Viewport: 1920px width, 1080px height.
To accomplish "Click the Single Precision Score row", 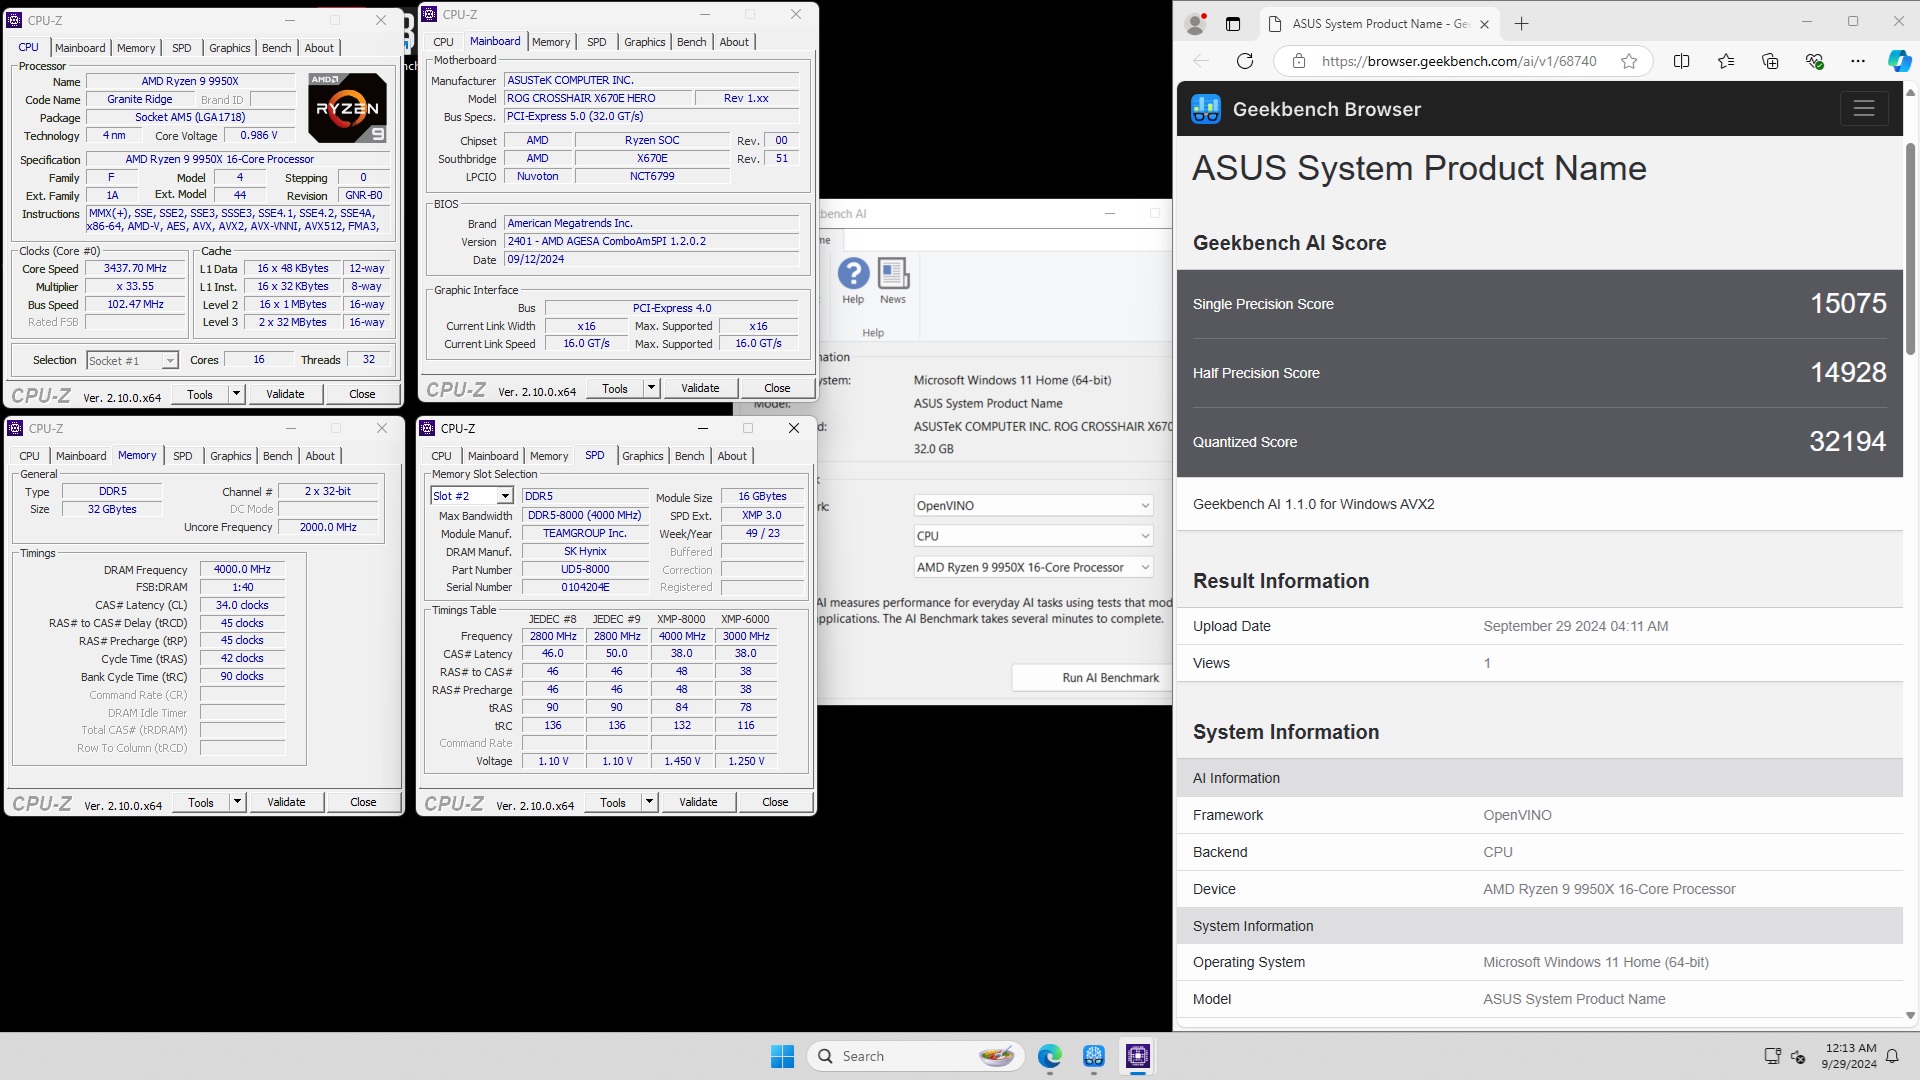I will (x=1539, y=304).
